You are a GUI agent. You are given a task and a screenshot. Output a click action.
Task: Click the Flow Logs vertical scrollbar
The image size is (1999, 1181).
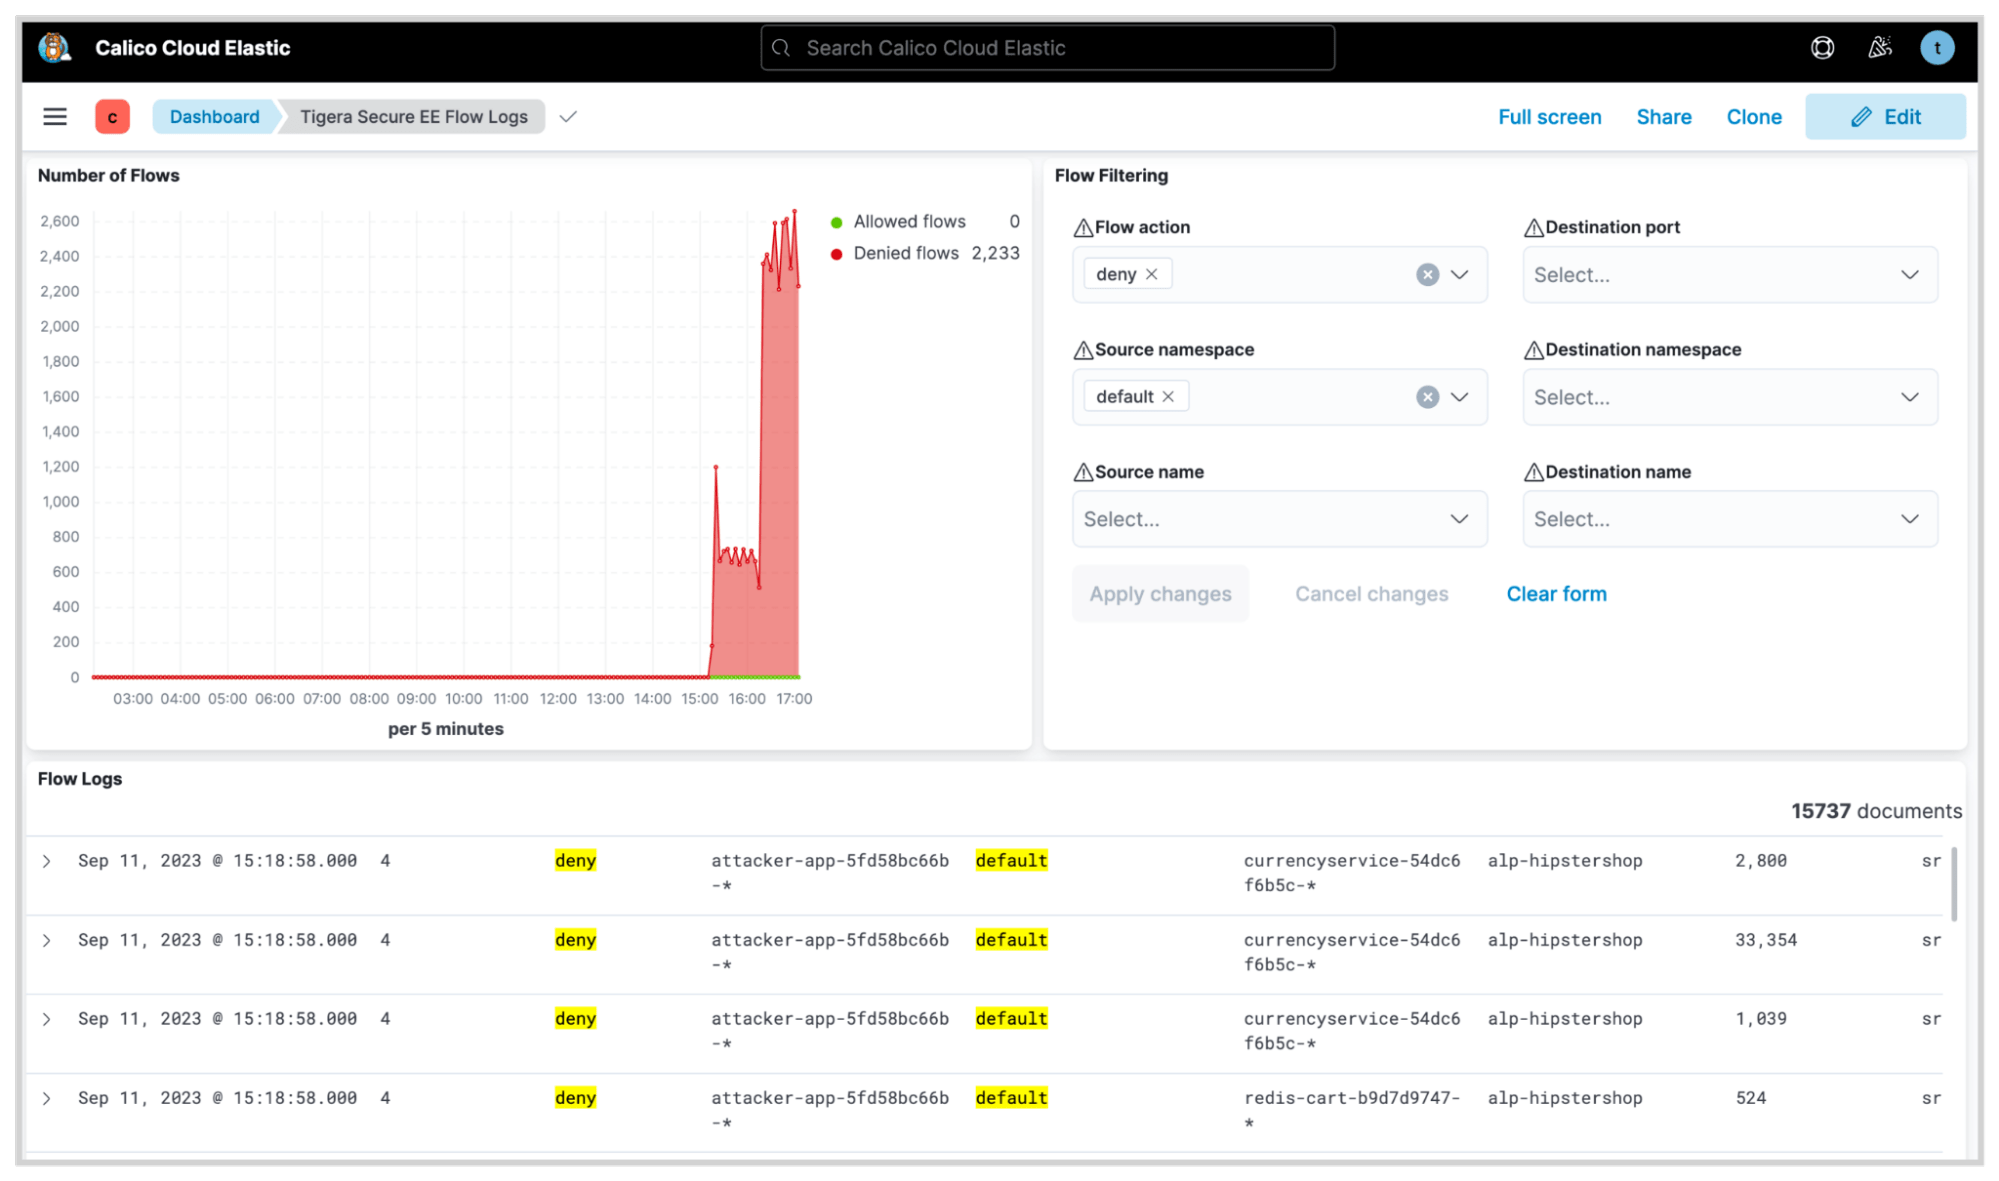[x=1953, y=884]
